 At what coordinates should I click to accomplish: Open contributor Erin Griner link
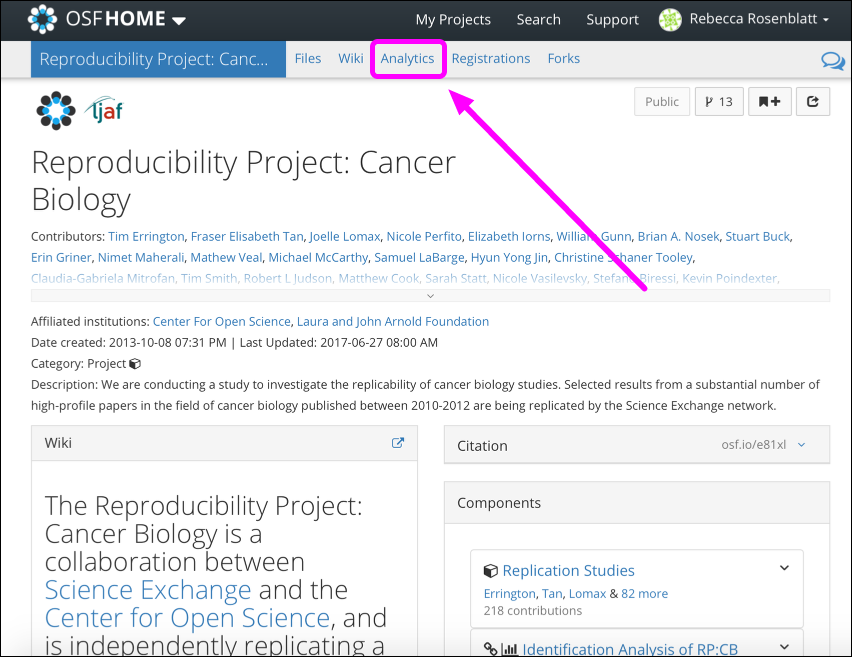pos(61,258)
